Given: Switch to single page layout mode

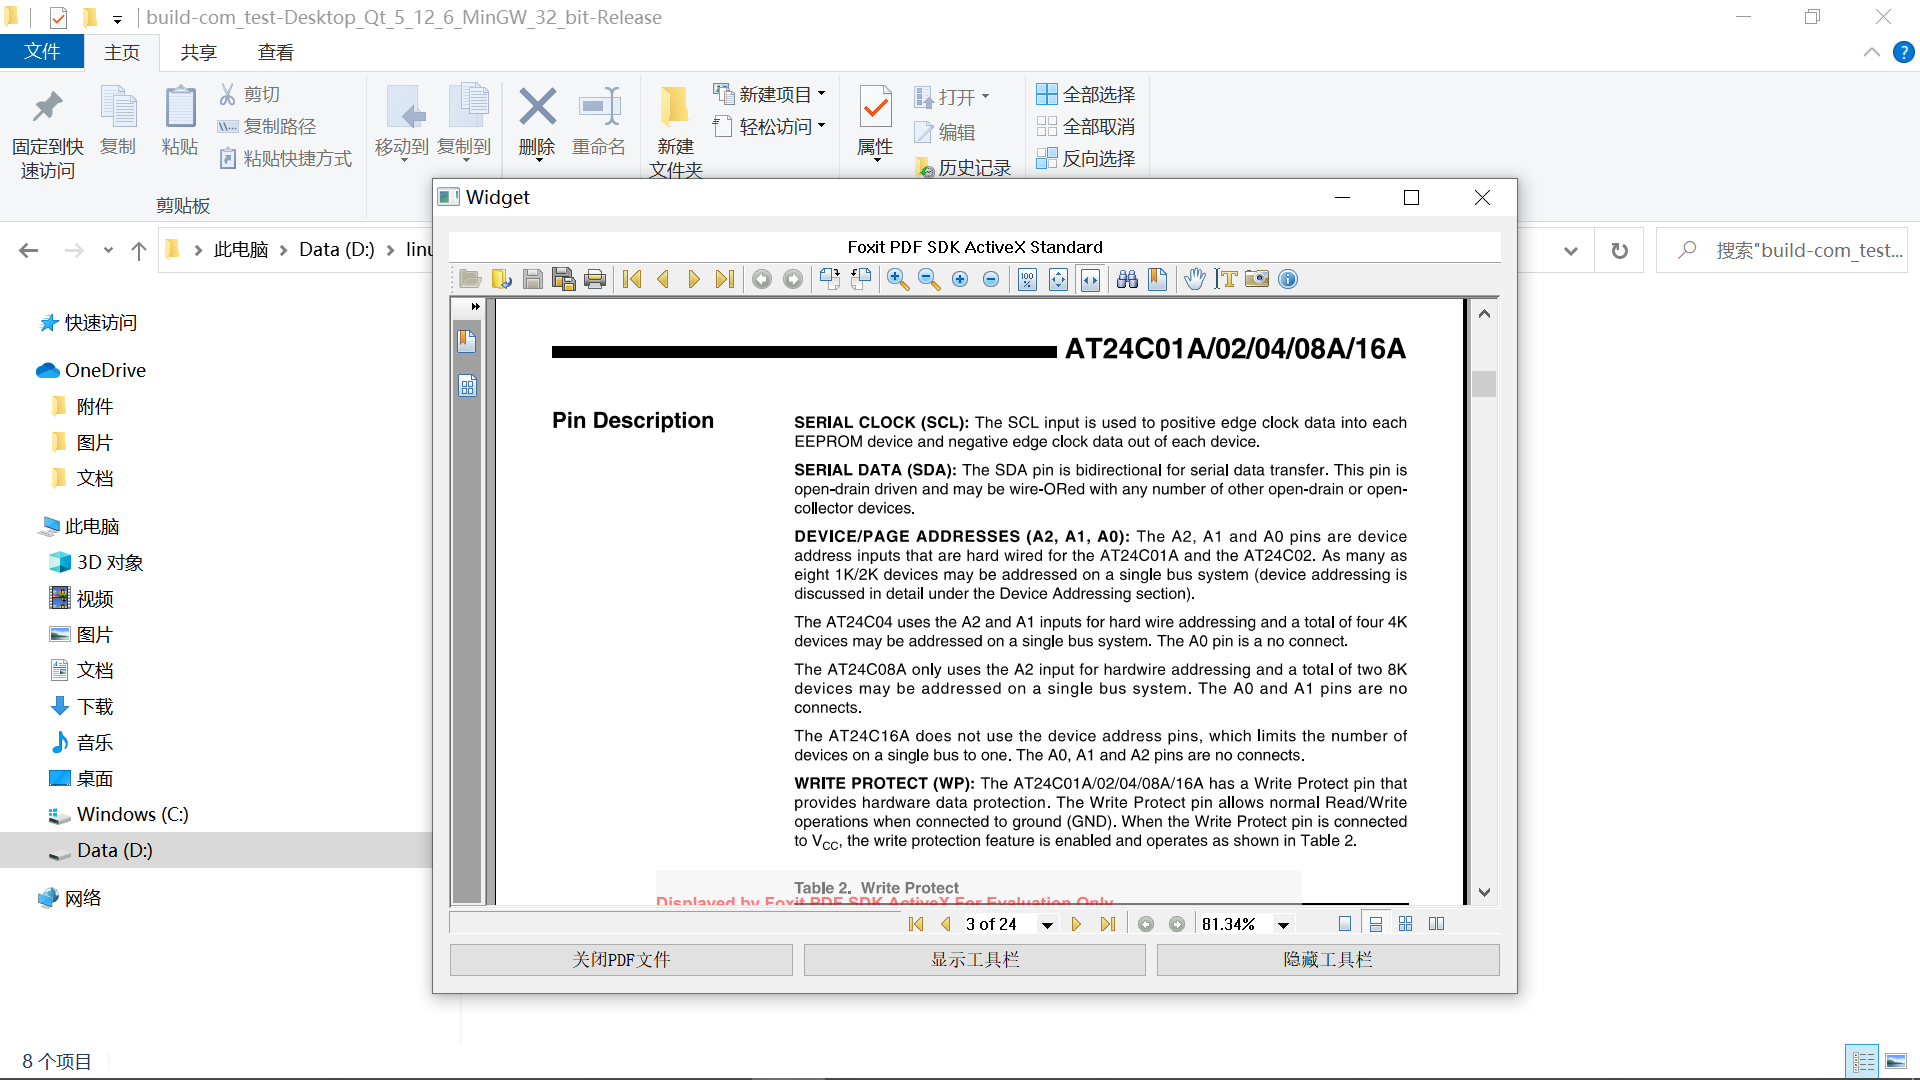Looking at the screenshot, I should [x=1345, y=924].
